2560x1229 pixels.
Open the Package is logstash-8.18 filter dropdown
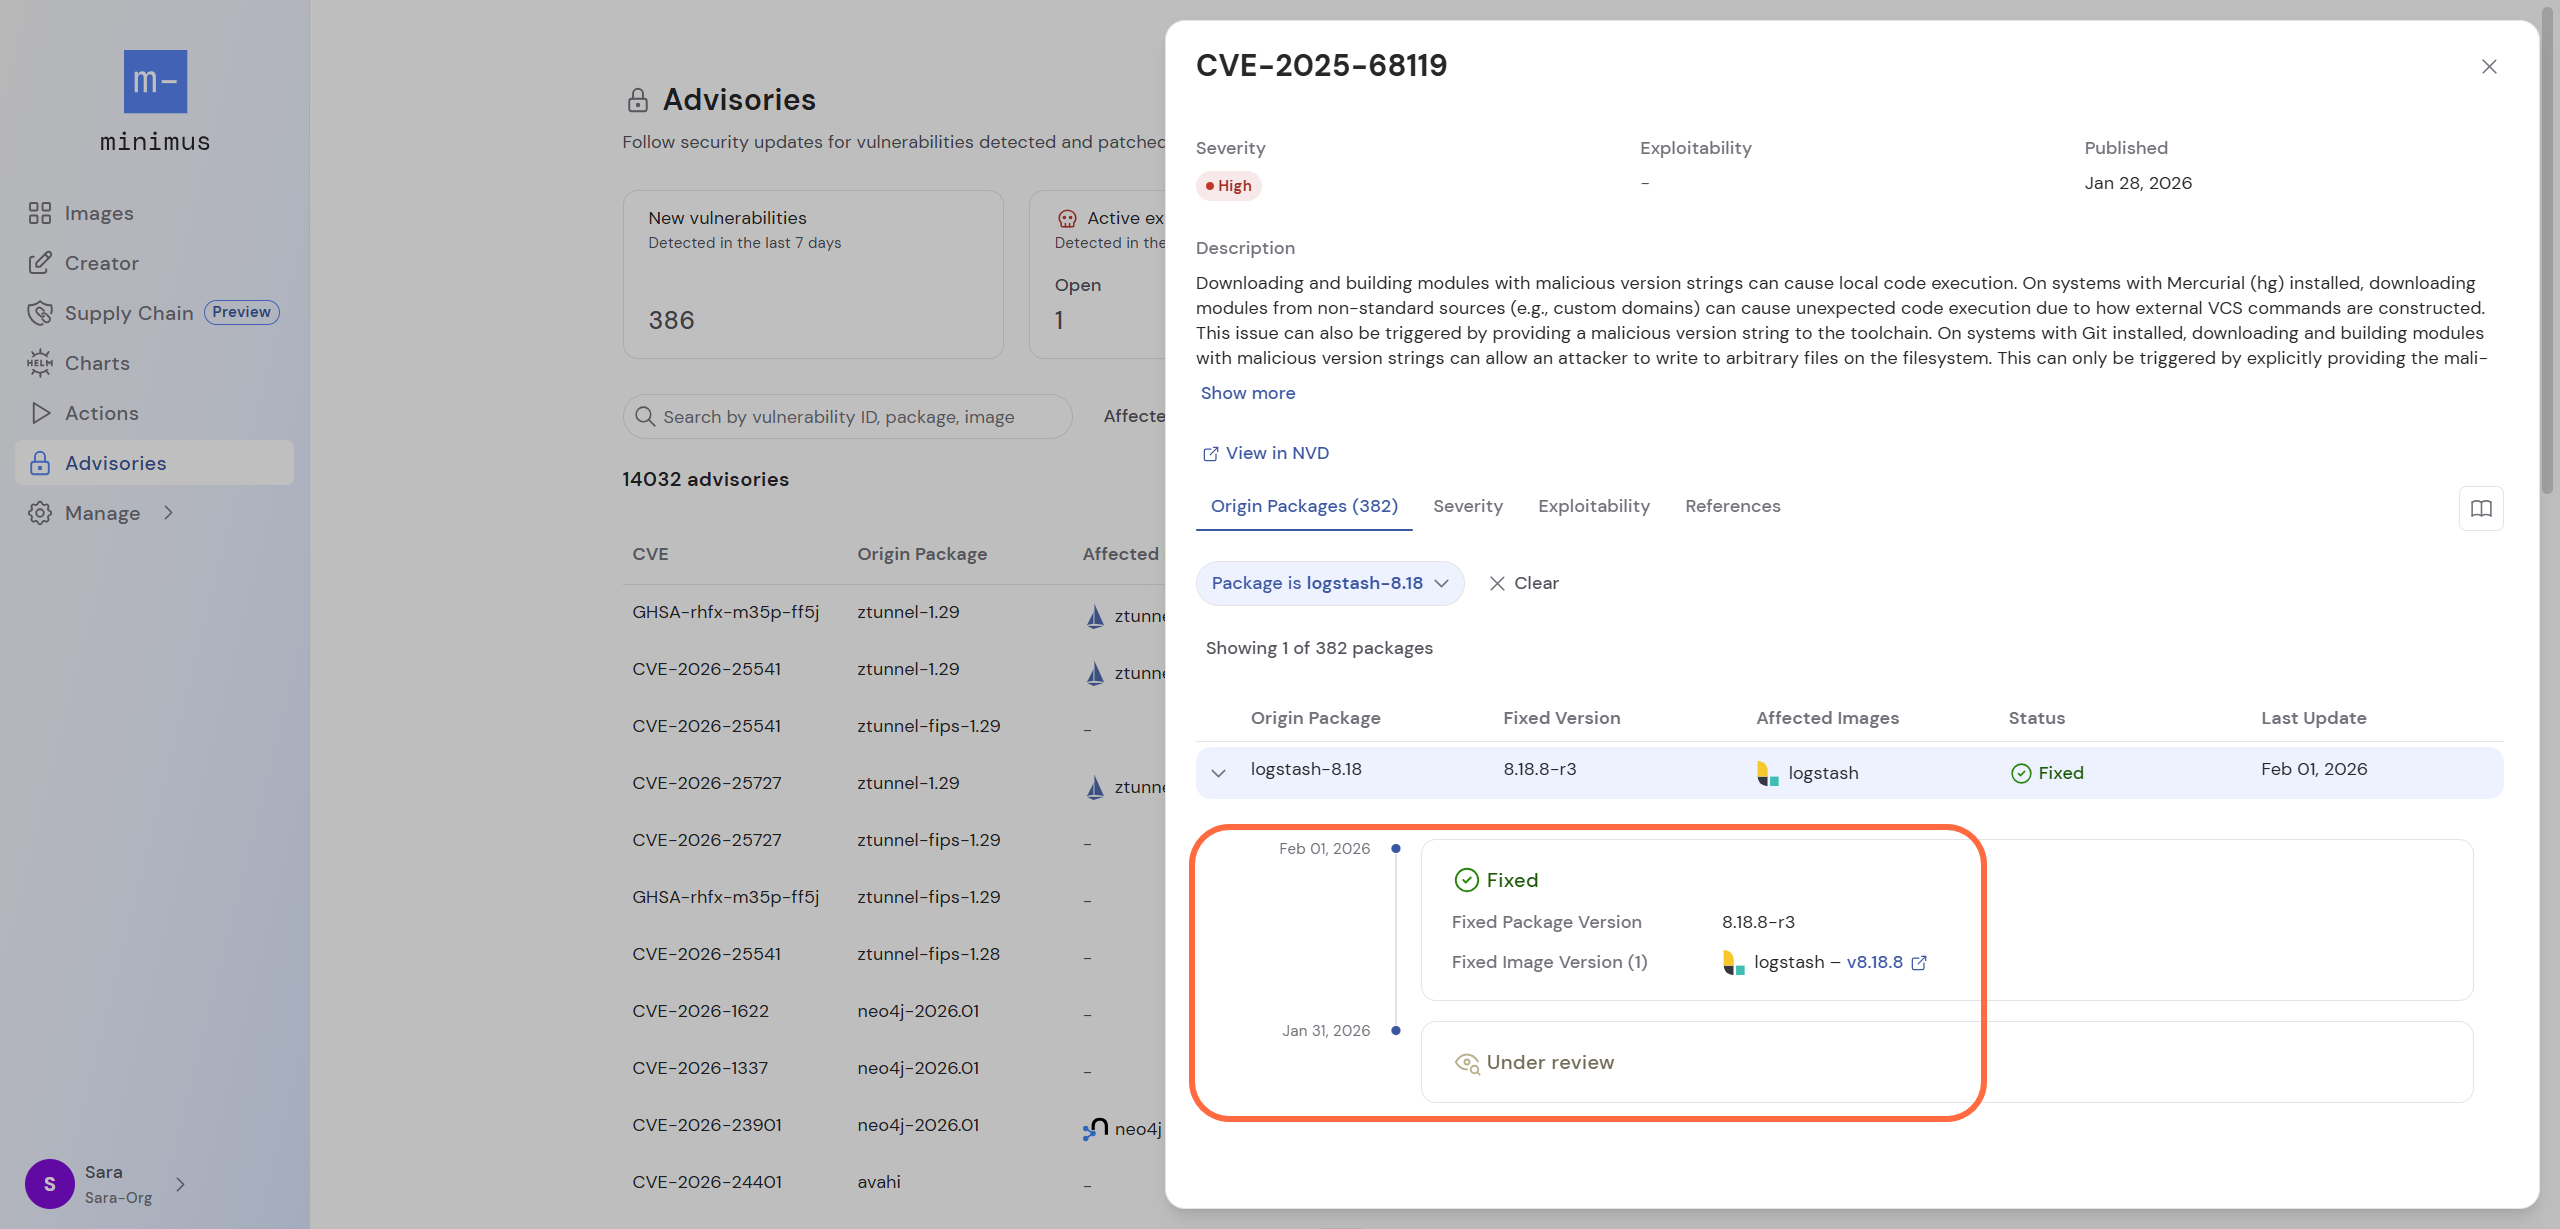click(x=1329, y=583)
